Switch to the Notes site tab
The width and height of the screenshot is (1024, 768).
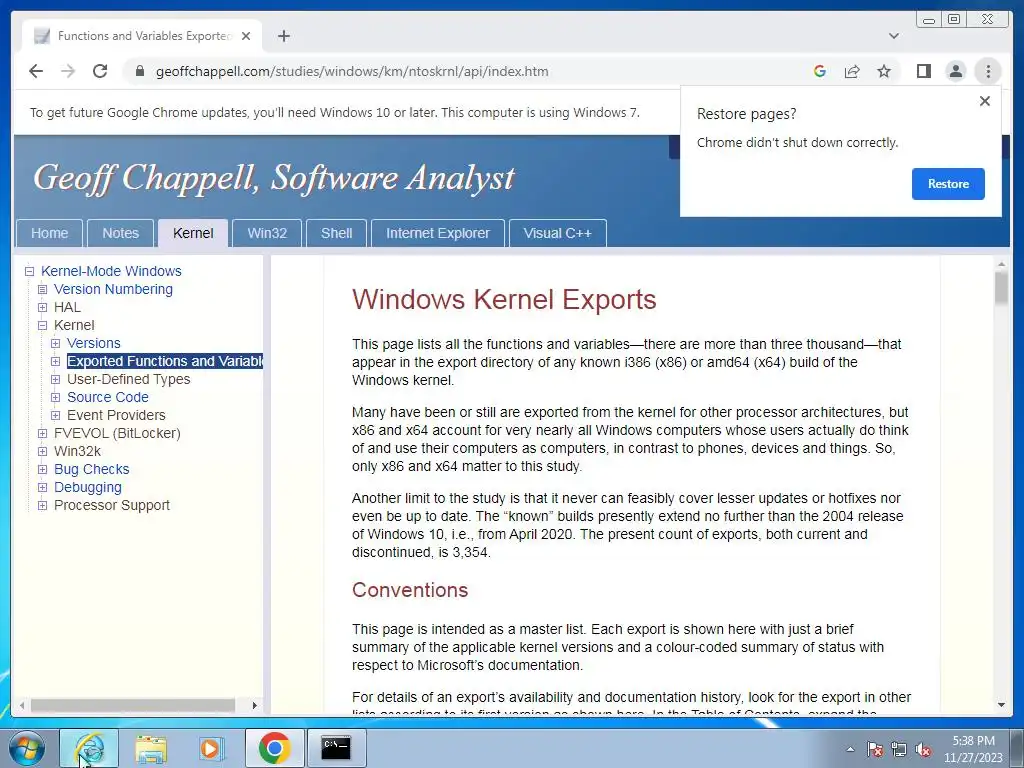(121, 233)
